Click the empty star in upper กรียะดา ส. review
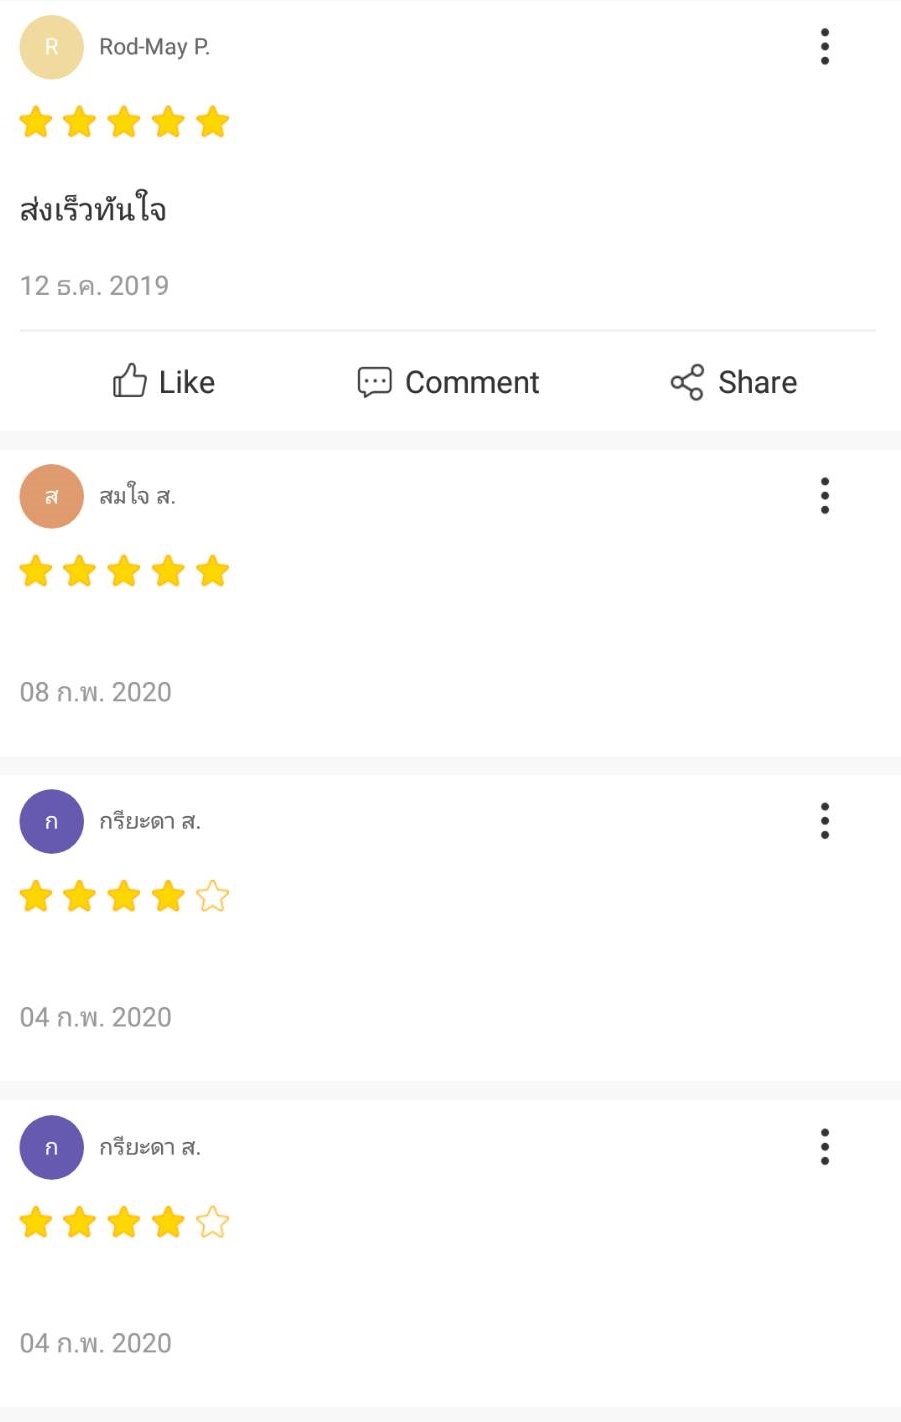 pyautogui.click(x=212, y=897)
